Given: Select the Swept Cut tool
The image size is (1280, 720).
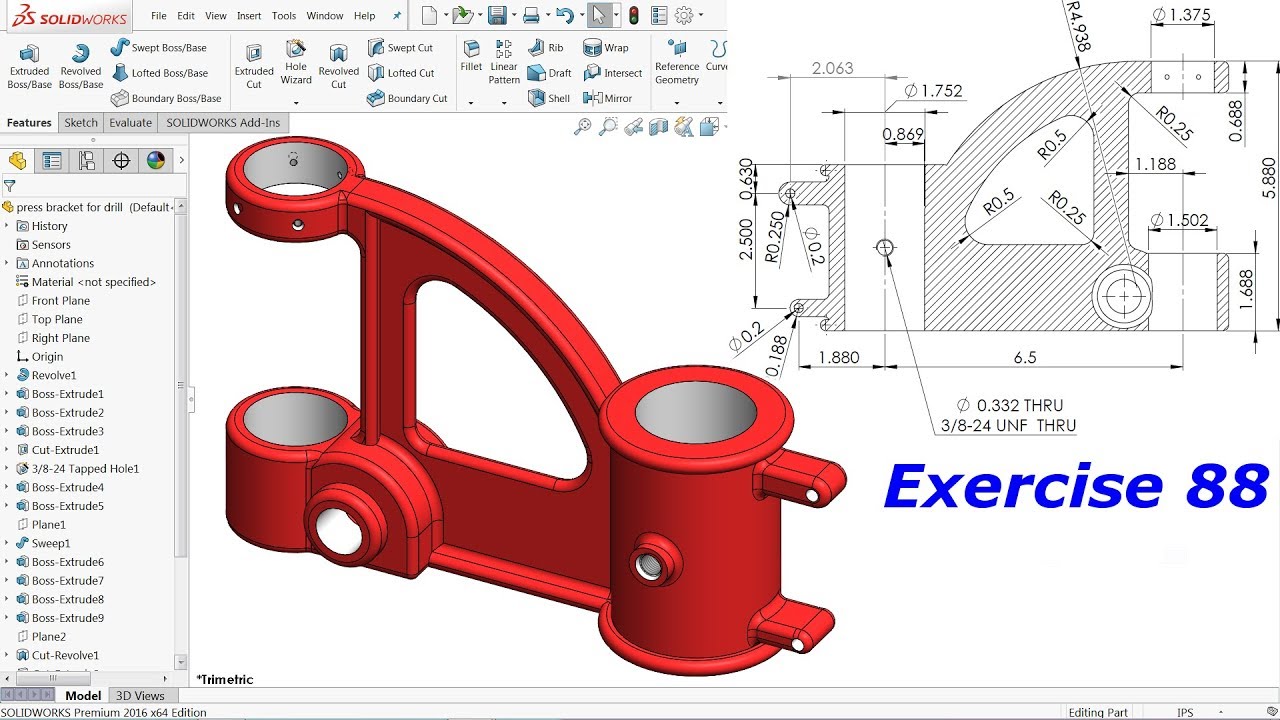Looking at the screenshot, I should point(400,47).
